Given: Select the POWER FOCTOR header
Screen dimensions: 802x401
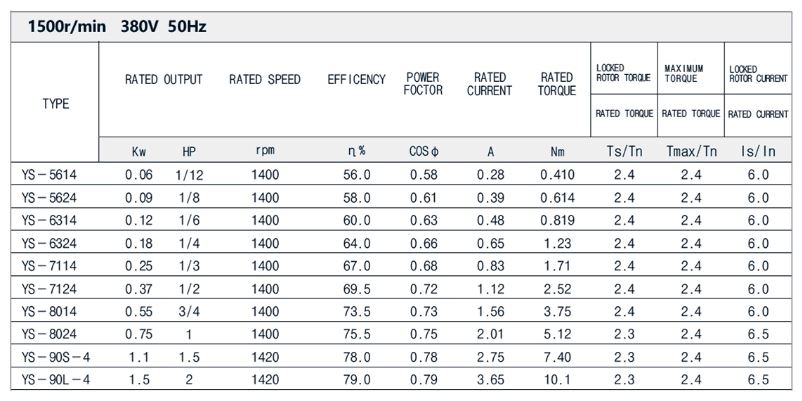Looking at the screenshot, I should coord(423,84).
